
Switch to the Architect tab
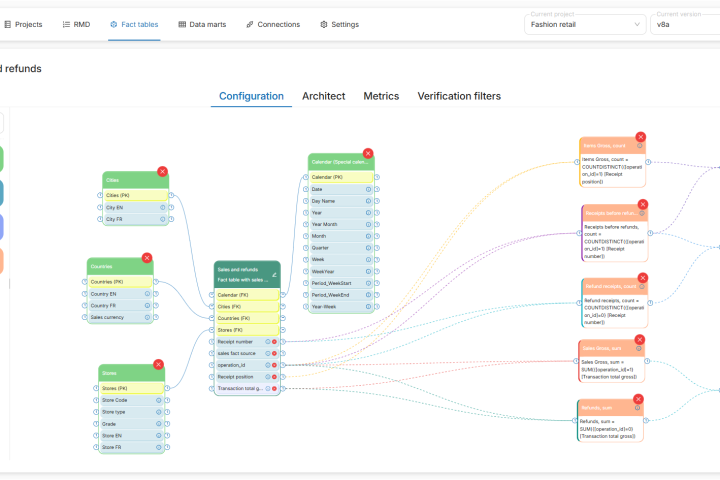[x=323, y=96]
